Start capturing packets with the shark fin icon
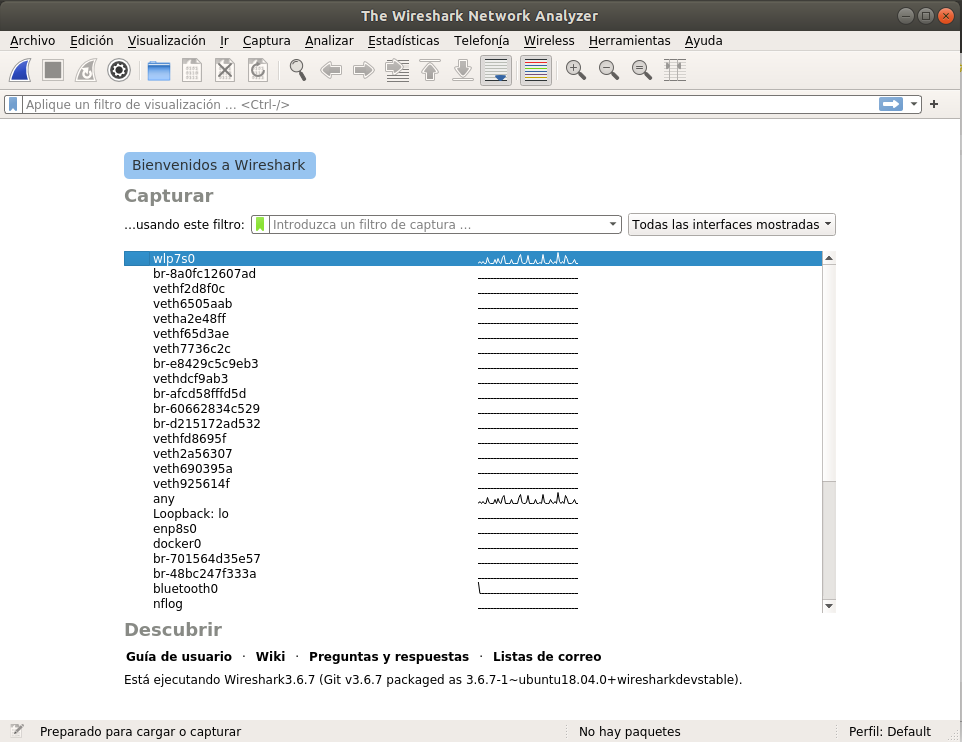This screenshot has width=962, height=742. click(x=20, y=70)
